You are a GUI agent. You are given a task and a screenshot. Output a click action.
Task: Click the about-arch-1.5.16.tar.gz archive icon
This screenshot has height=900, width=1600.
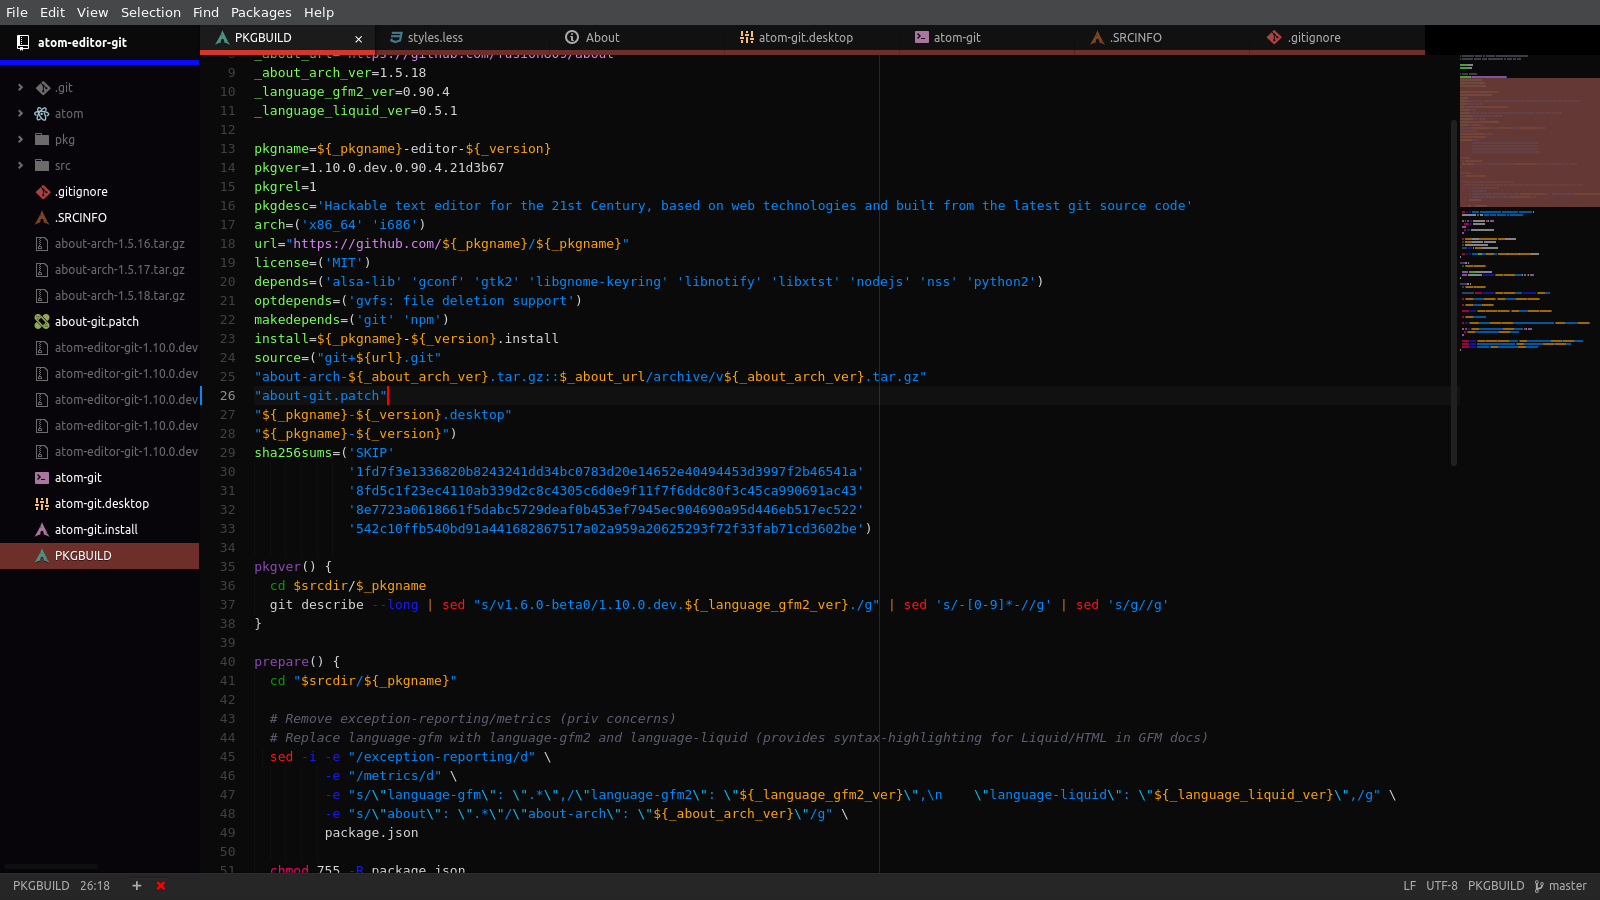tap(42, 244)
